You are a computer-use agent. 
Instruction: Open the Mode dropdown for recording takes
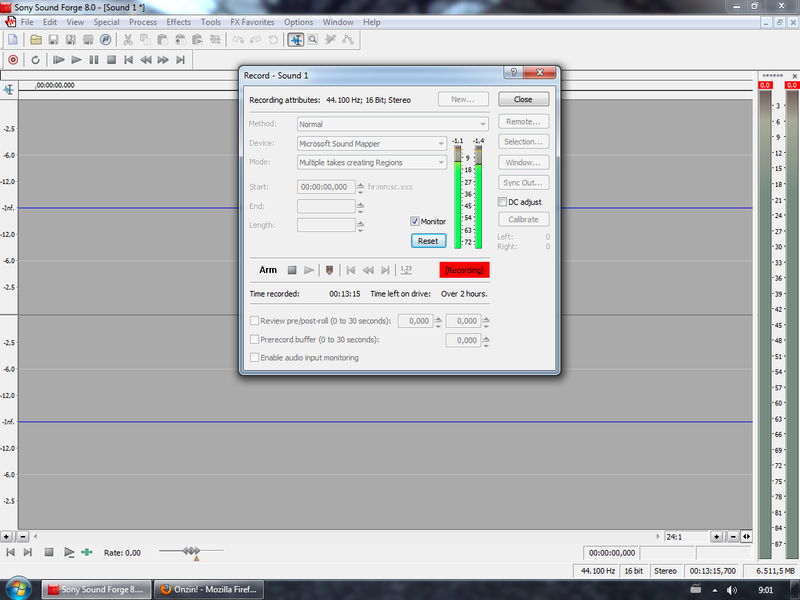(x=371, y=163)
